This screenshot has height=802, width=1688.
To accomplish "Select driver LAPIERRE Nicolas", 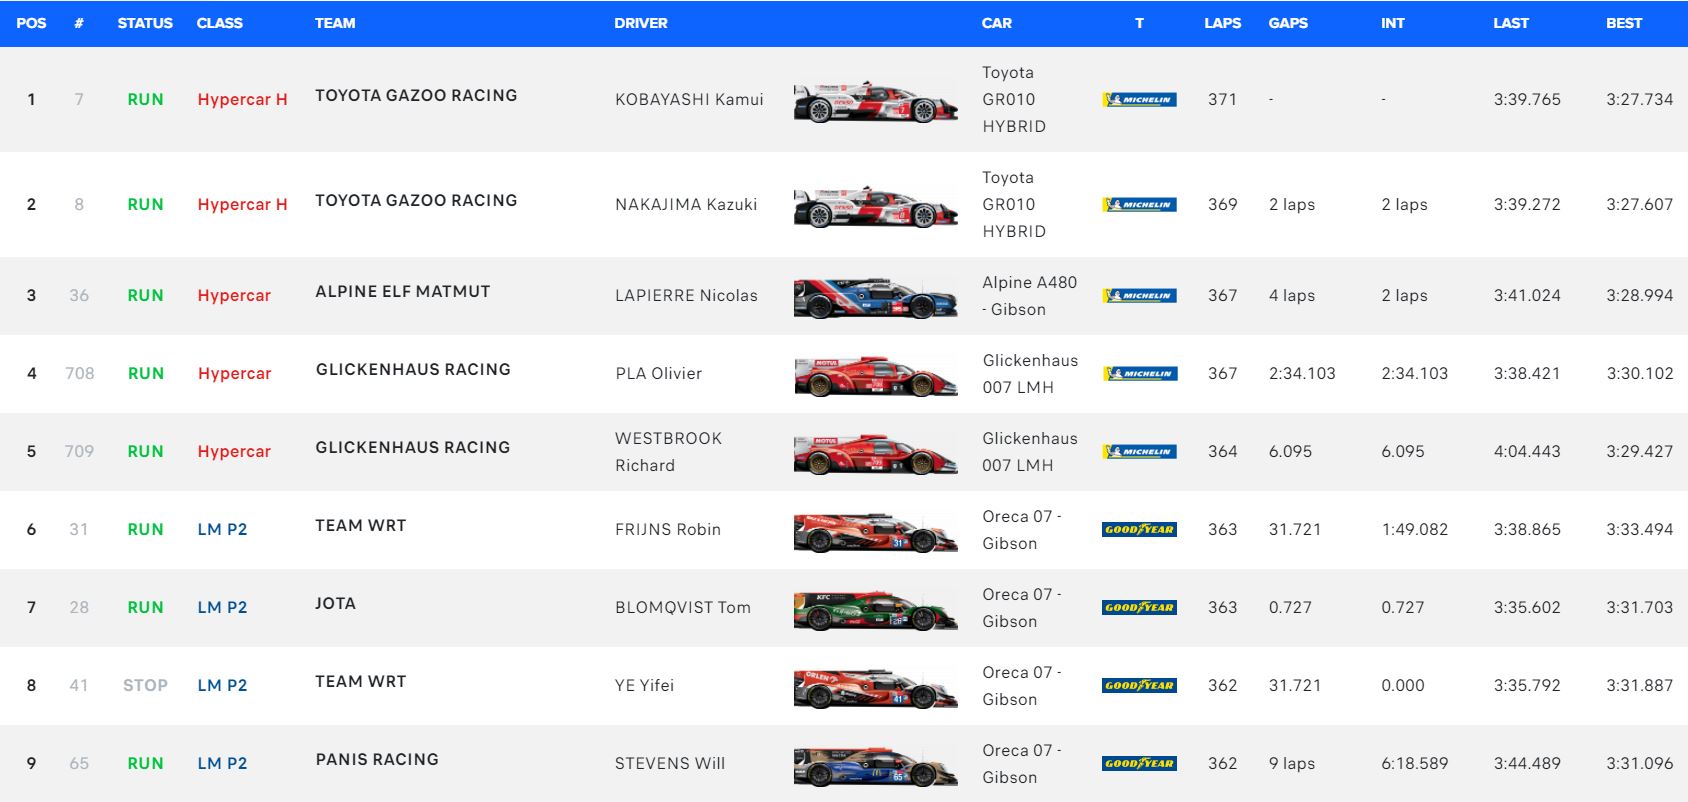I will (x=686, y=296).
